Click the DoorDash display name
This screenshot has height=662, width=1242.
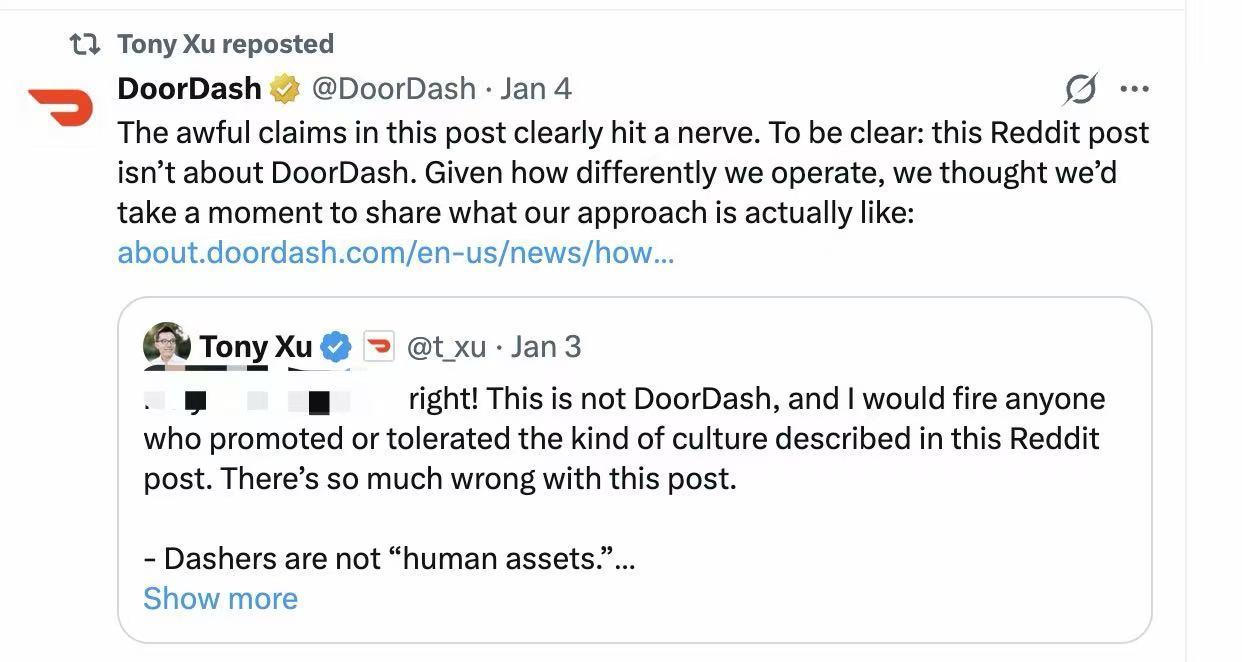tap(189, 89)
